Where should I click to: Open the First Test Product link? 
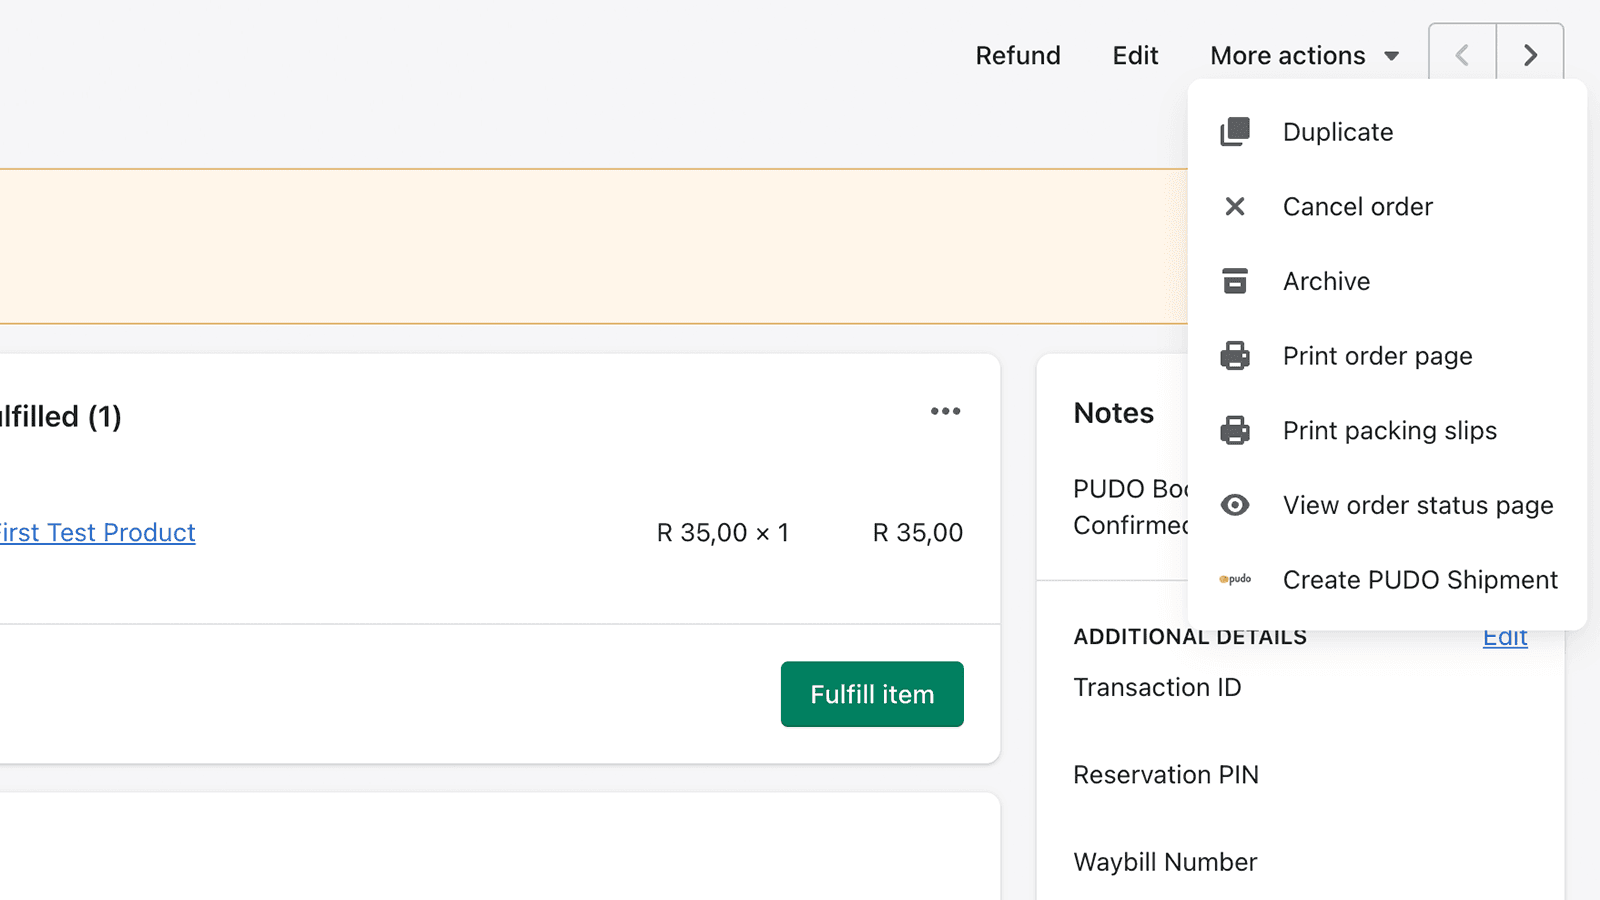click(97, 532)
